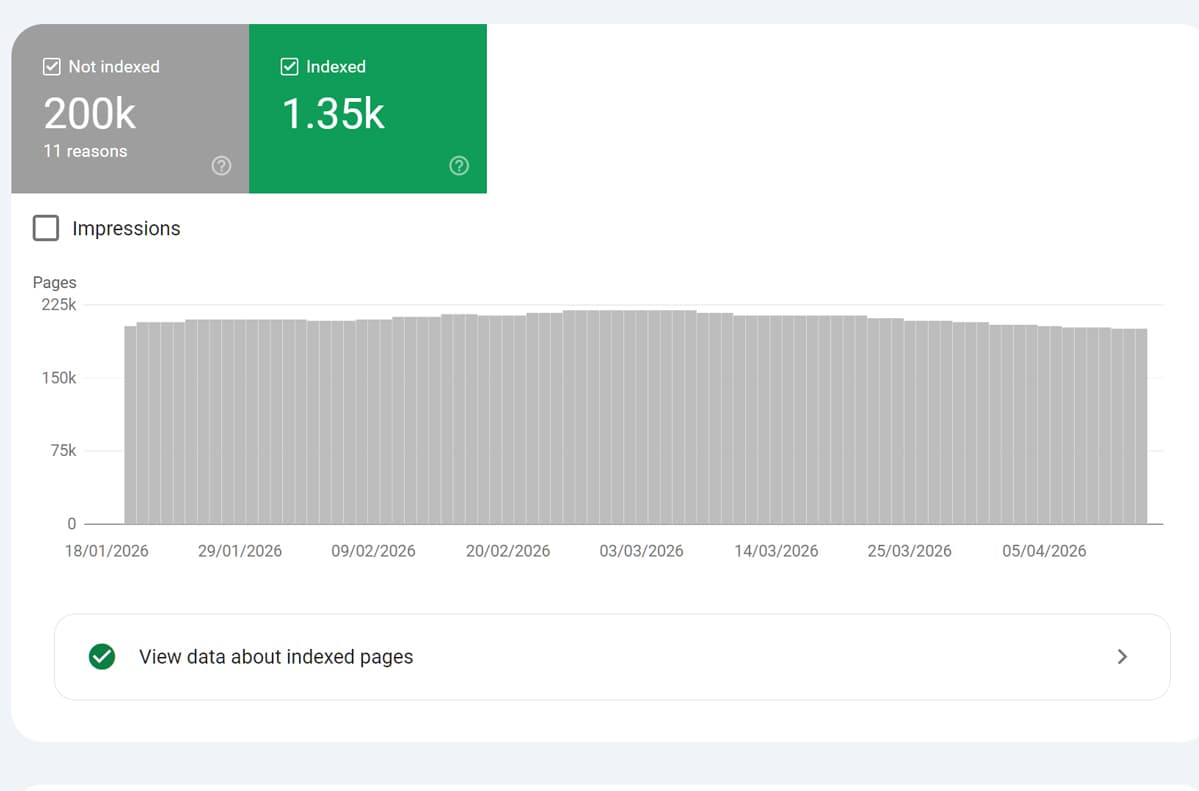The width and height of the screenshot is (1199, 791).
Task: Expand View data about indexed pages row
Action: coord(612,657)
